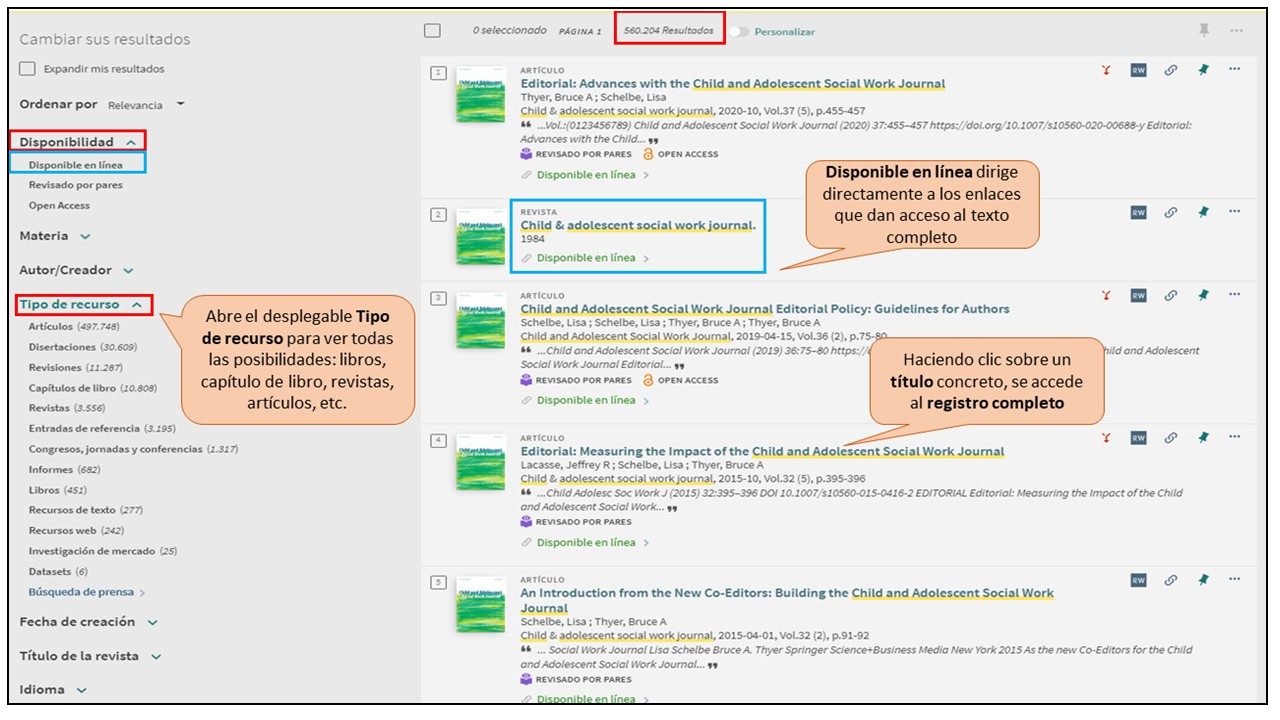The height and width of the screenshot is (720, 1280).
Task: Open 'Child & adolescent social work journal' title
Action: (x=637, y=225)
